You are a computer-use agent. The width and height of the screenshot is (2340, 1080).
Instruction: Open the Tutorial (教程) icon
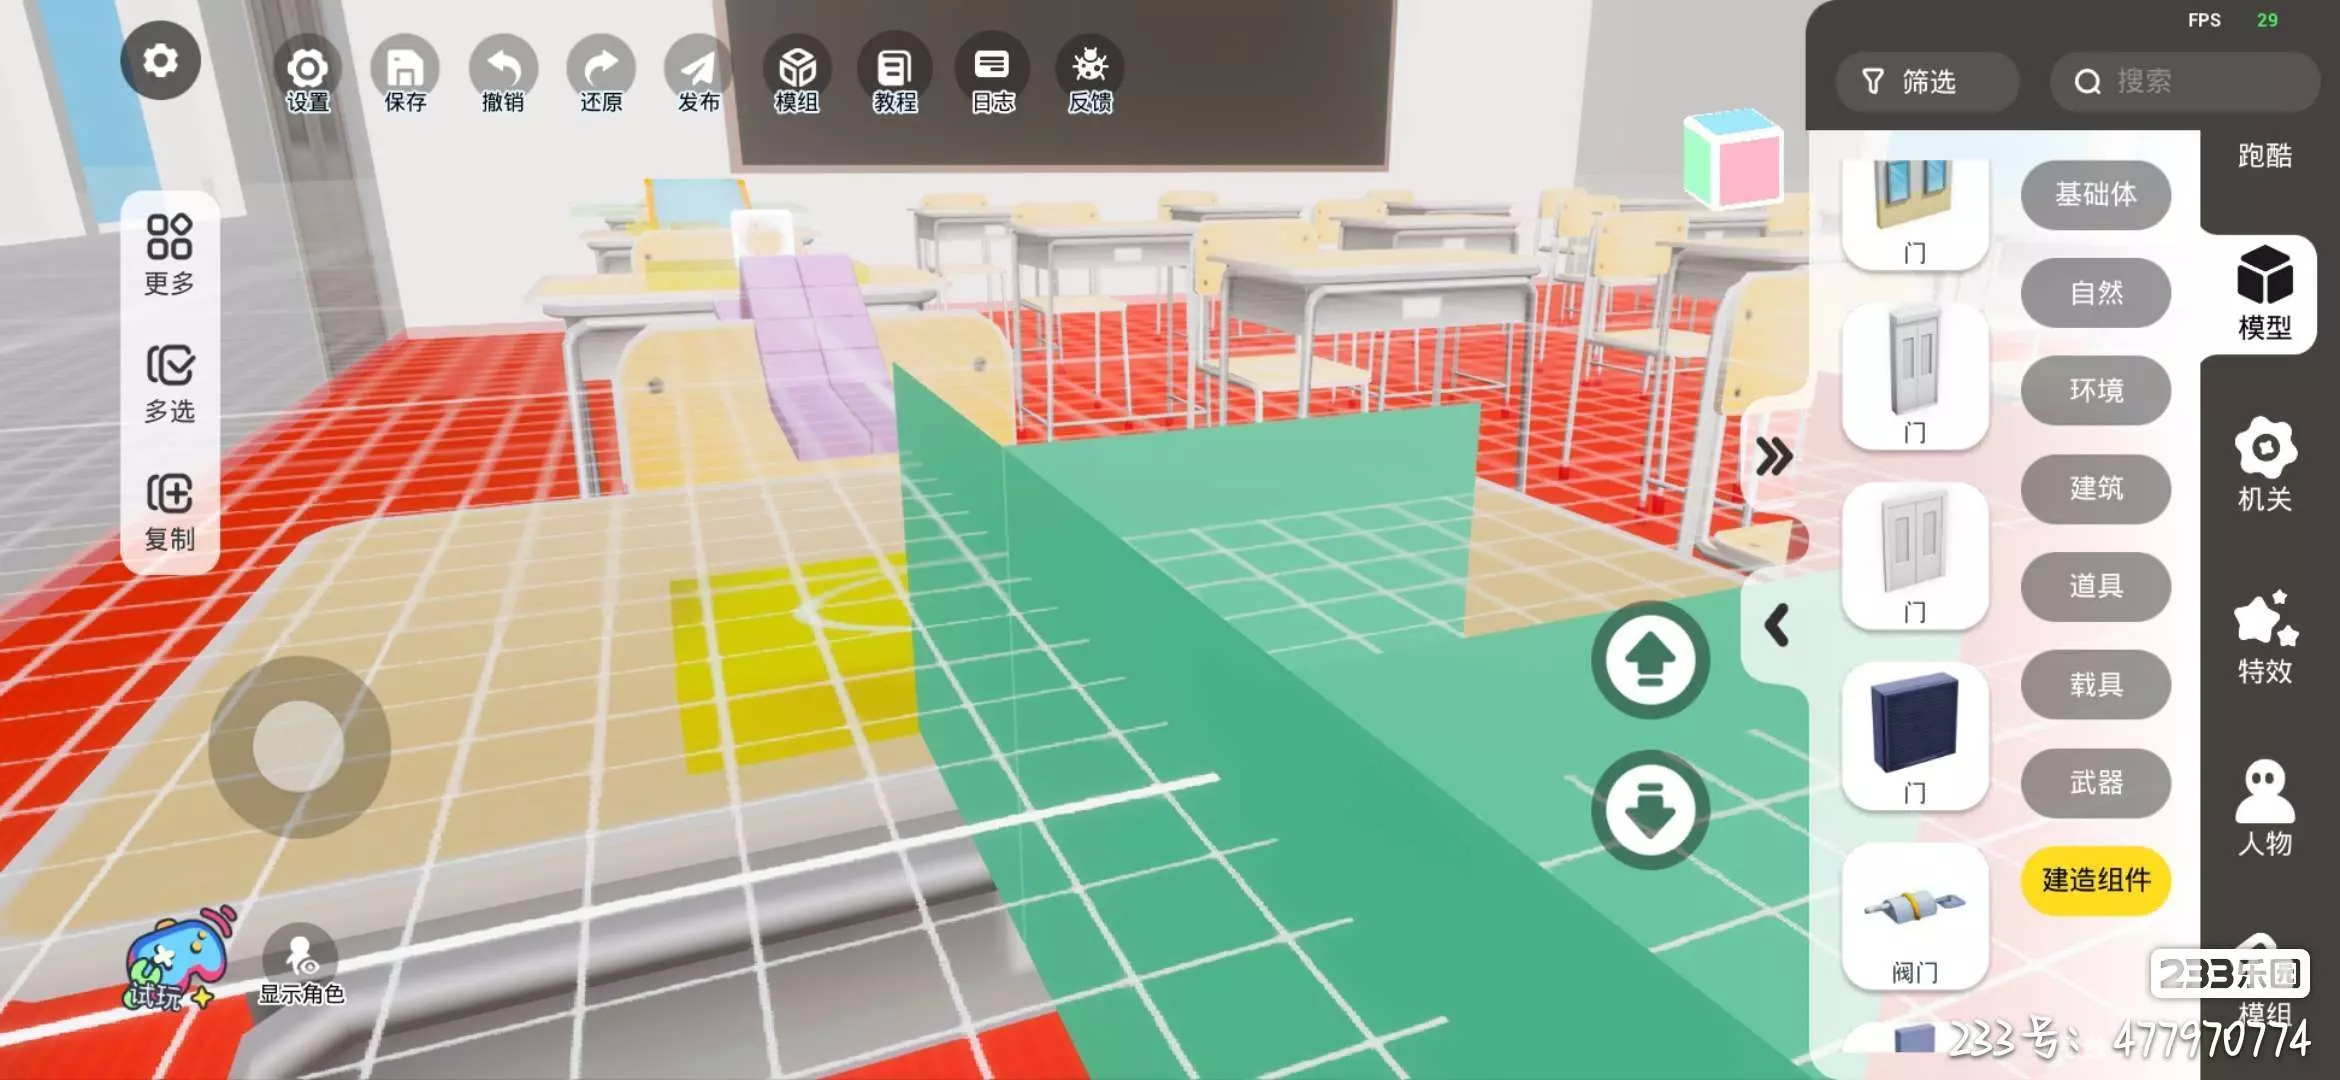click(x=894, y=71)
